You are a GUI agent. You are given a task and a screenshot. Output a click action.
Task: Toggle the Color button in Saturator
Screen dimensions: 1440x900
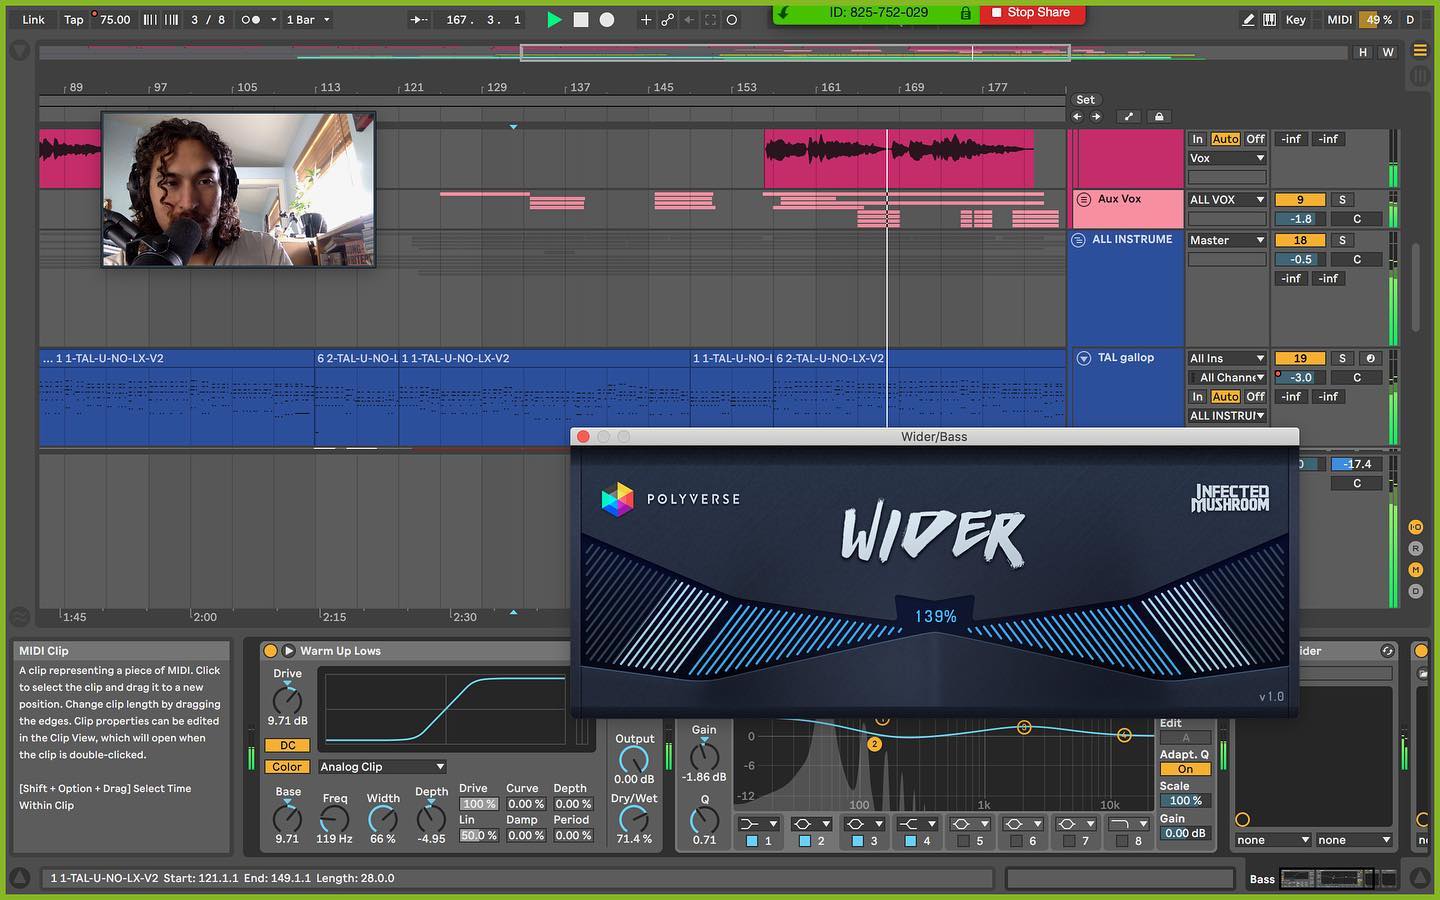[x=287, y=767]
